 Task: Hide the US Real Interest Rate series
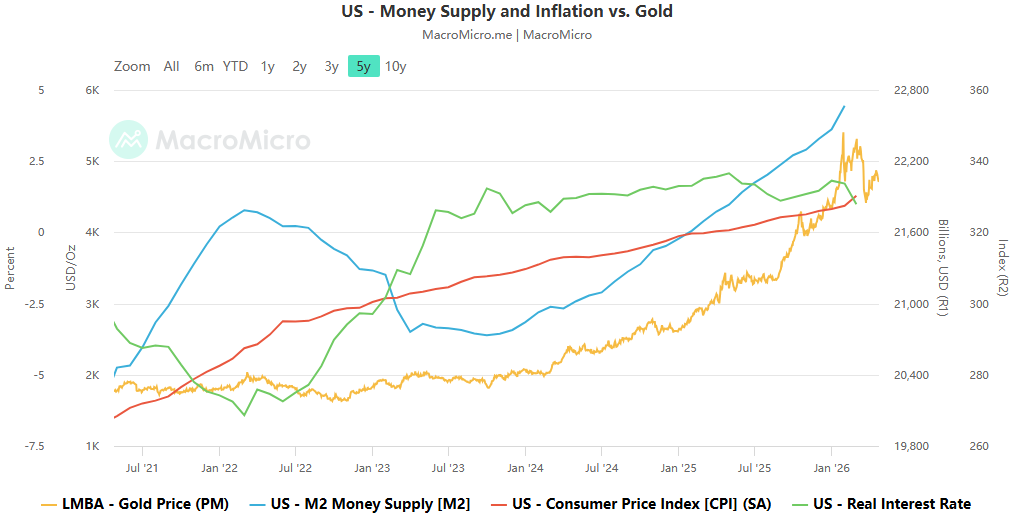(x=892, y=504)
